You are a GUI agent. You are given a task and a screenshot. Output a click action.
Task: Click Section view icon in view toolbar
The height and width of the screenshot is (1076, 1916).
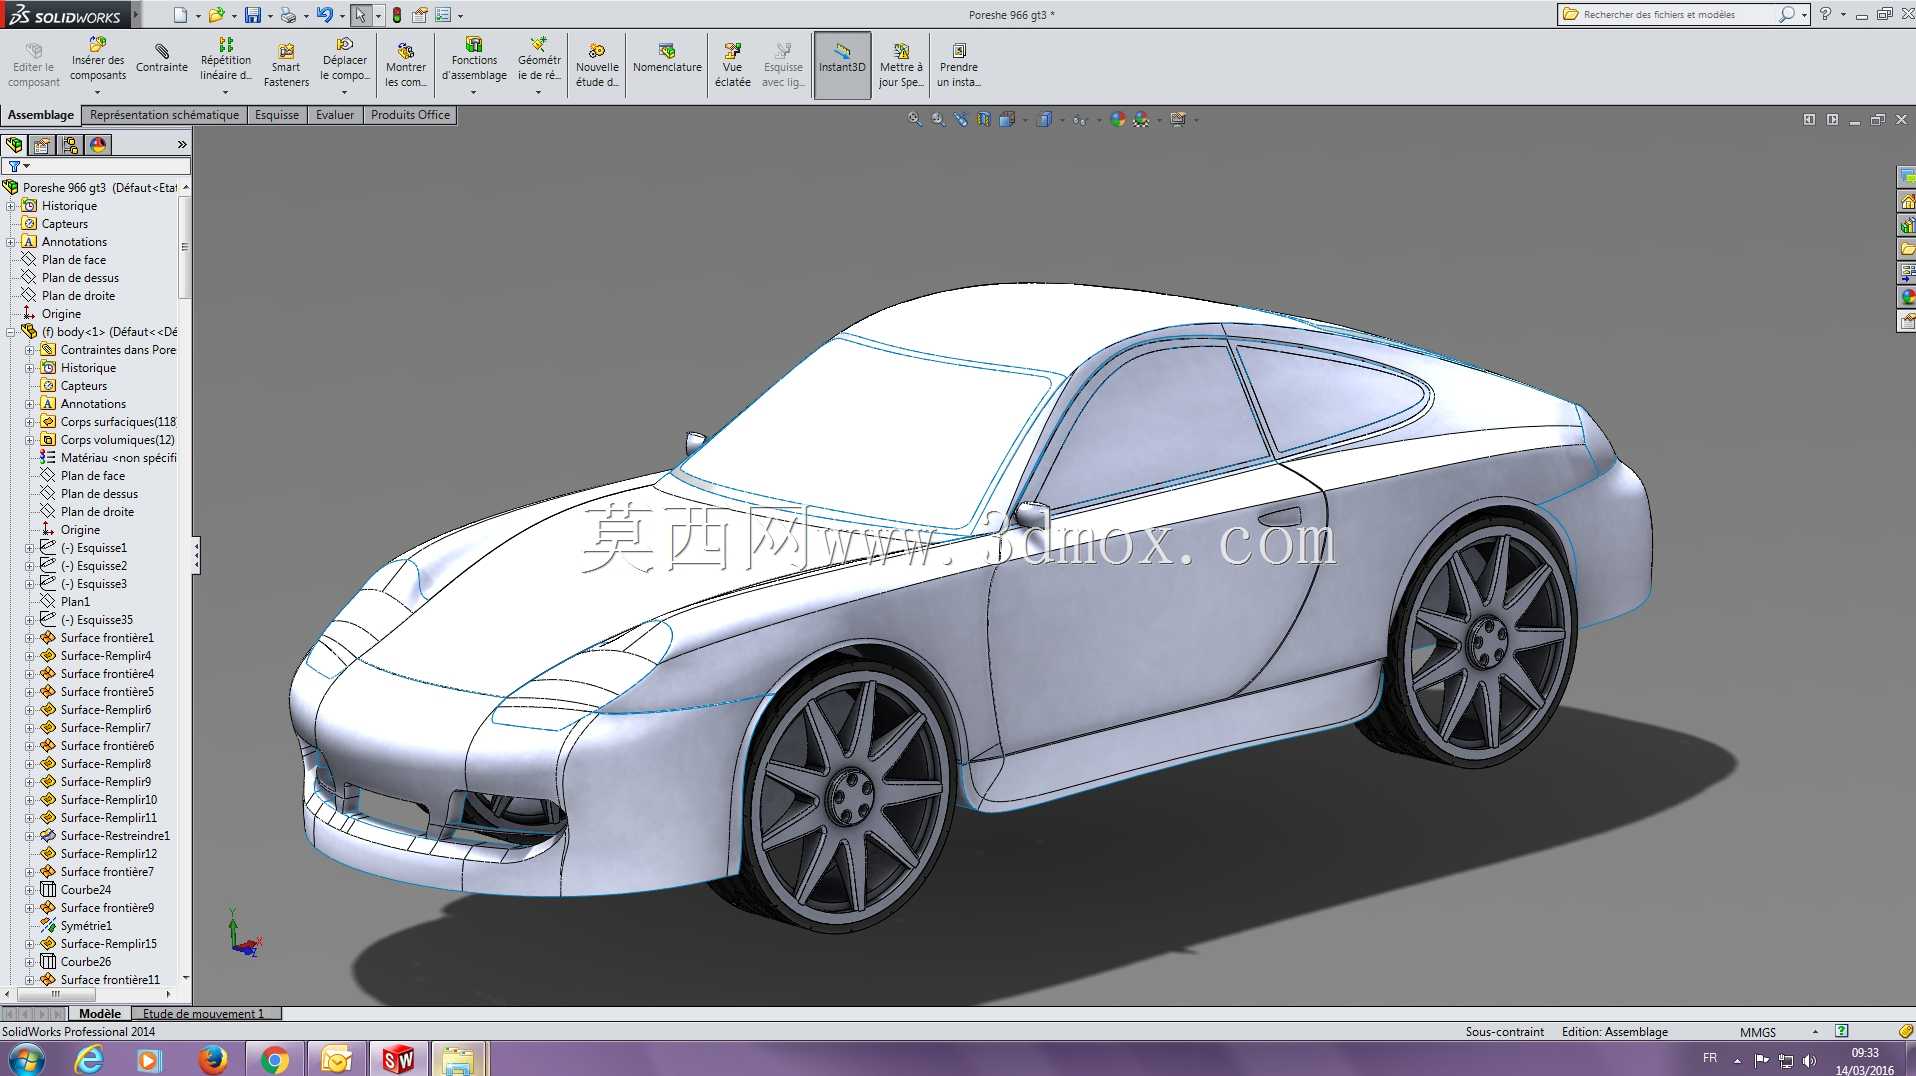tap(984, 119)
